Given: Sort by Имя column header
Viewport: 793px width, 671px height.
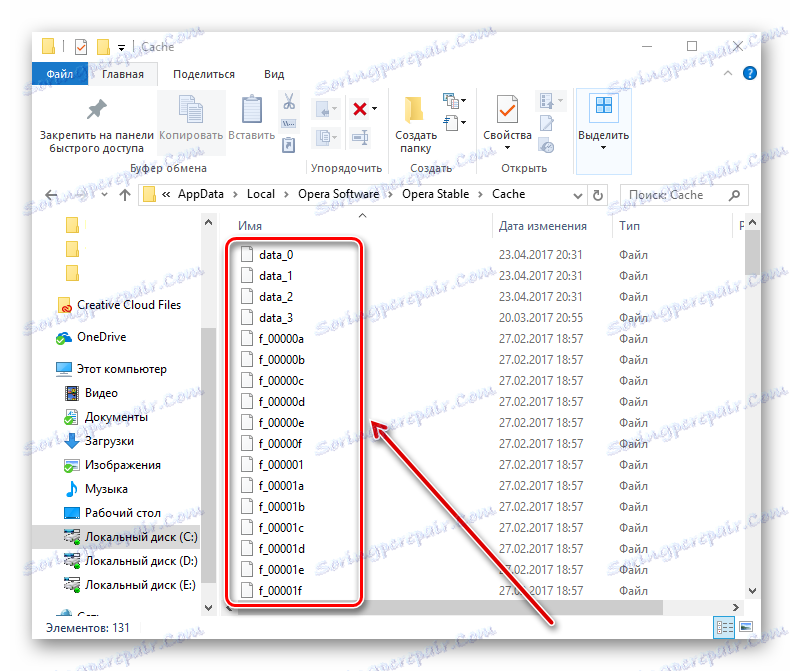Looking at the screenshot, I should [x=250, y=226].
